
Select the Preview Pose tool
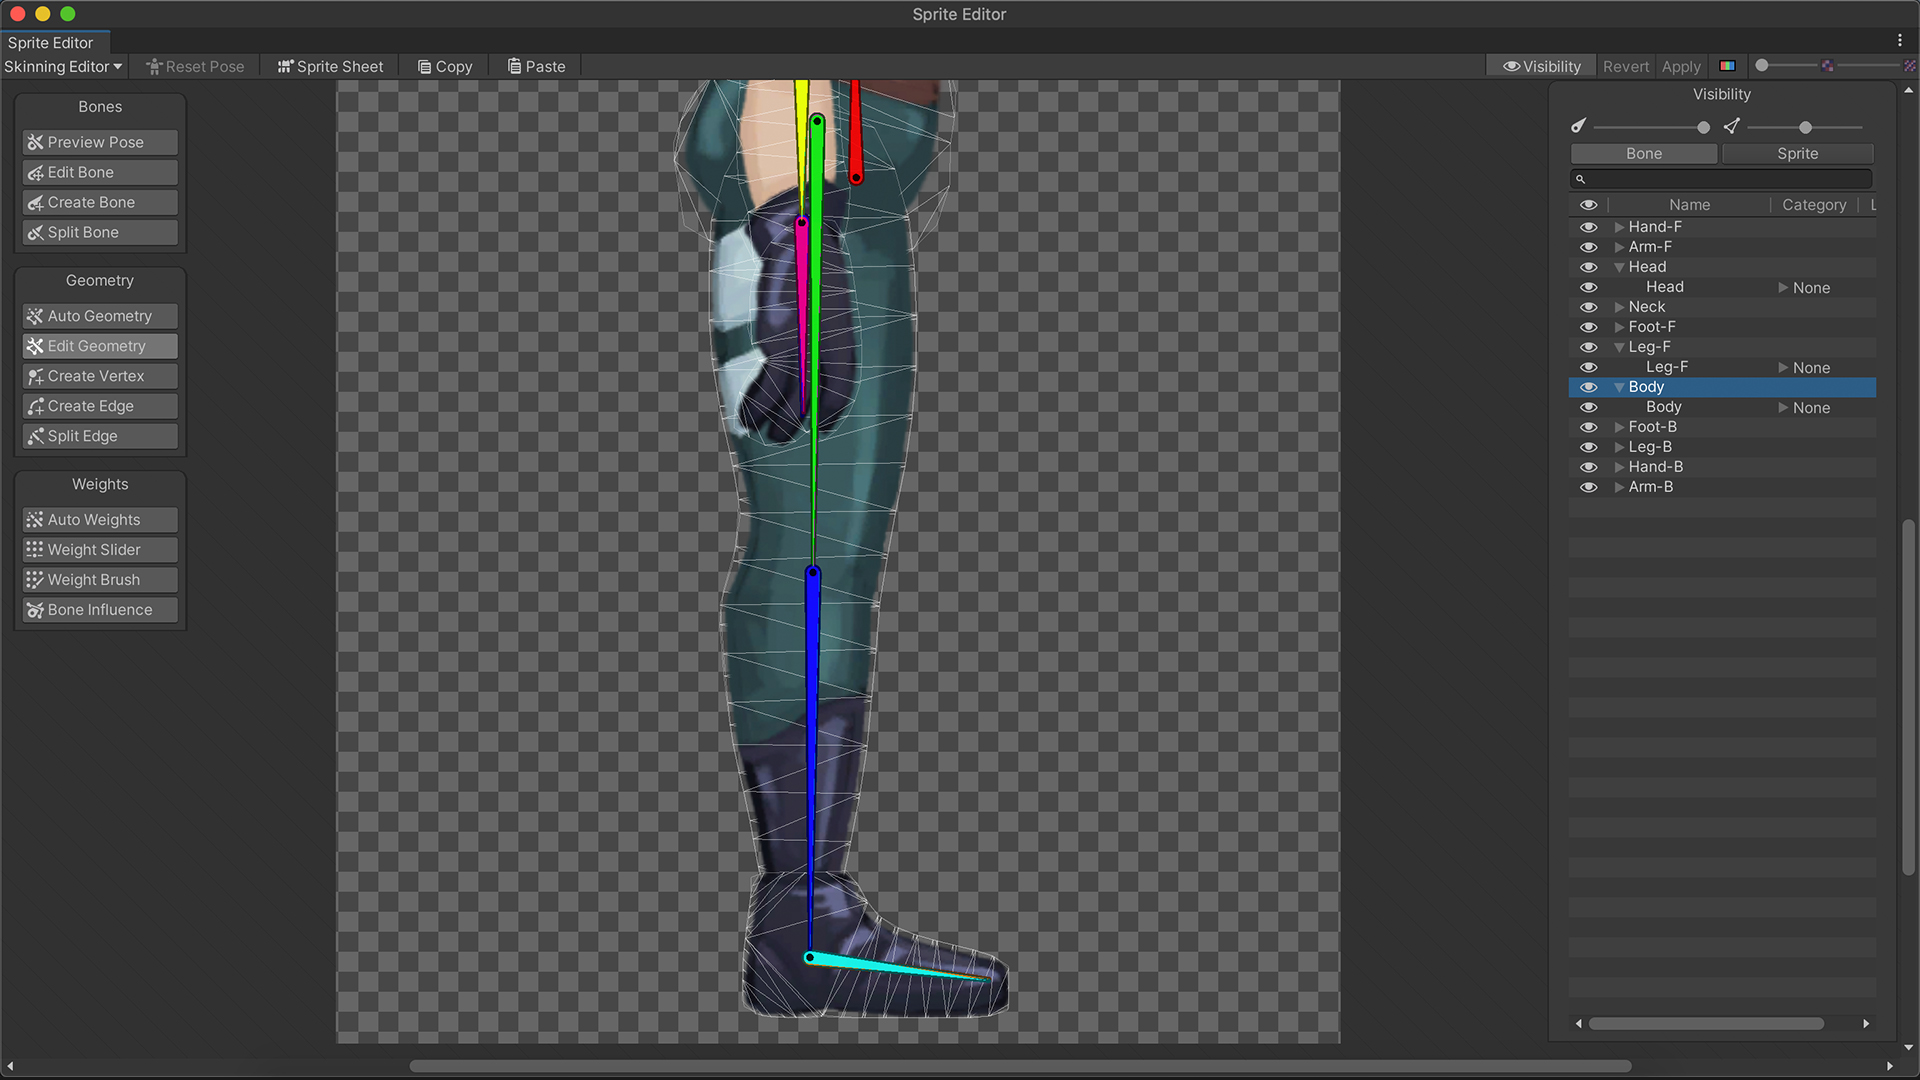(x=98, y=142)
